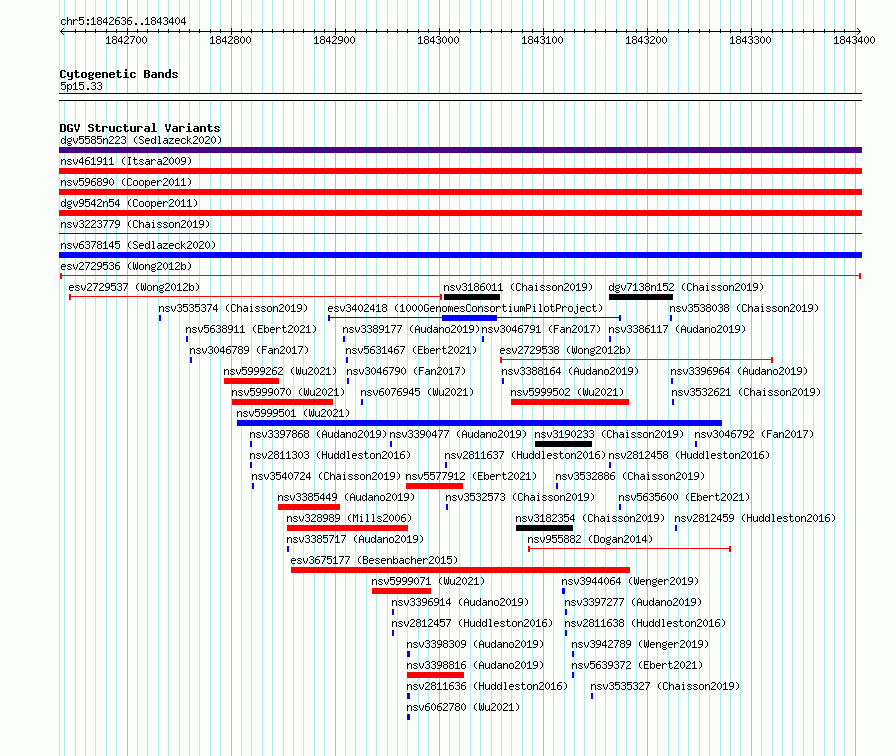The height and width of the screenshot is (756, 890).
Task: Click nsv5577912 (Ebert2021) label
Action: point(471,476)
